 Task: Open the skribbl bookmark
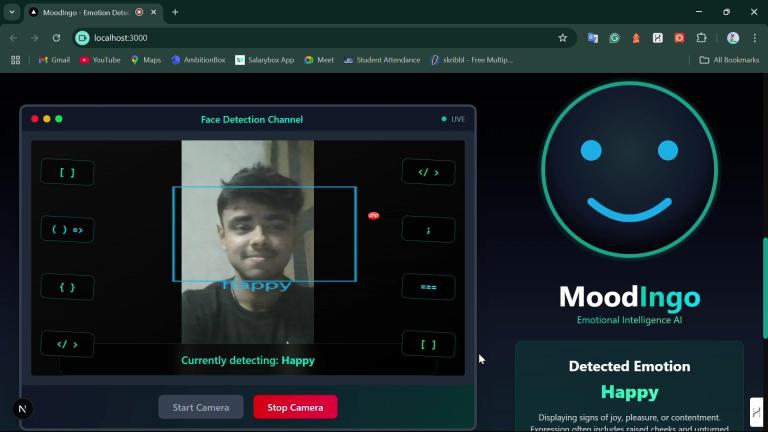click(471, 60)
